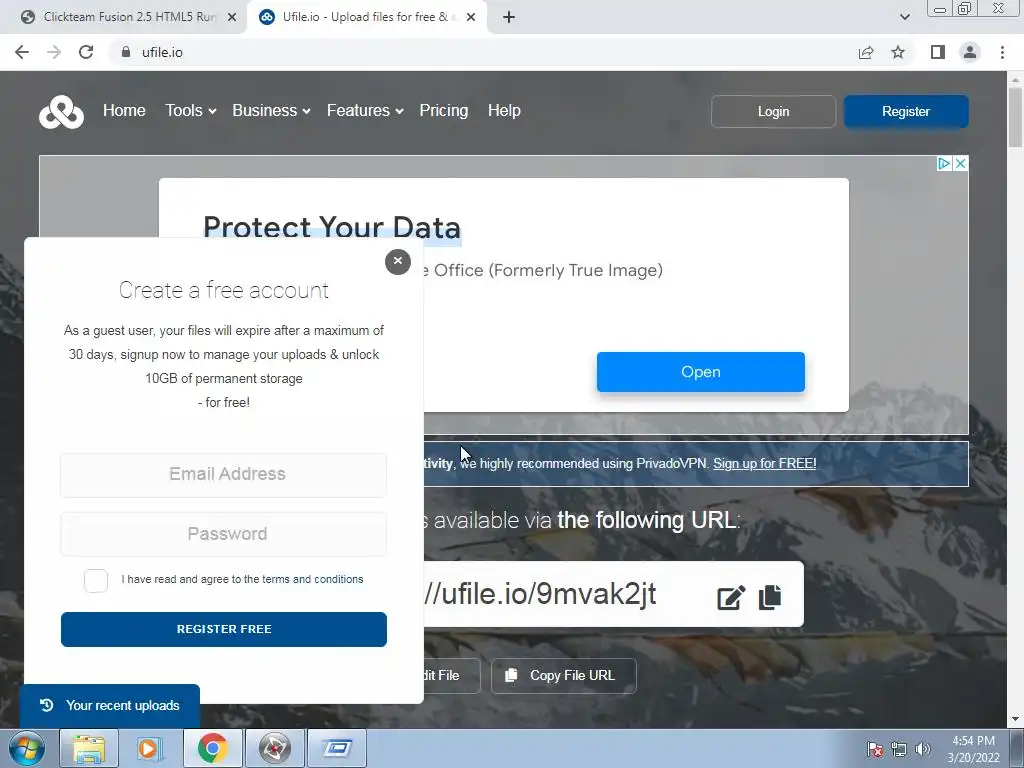Click the share page icon in address bar
The image size is (1024, 768).
coord(866,52)
